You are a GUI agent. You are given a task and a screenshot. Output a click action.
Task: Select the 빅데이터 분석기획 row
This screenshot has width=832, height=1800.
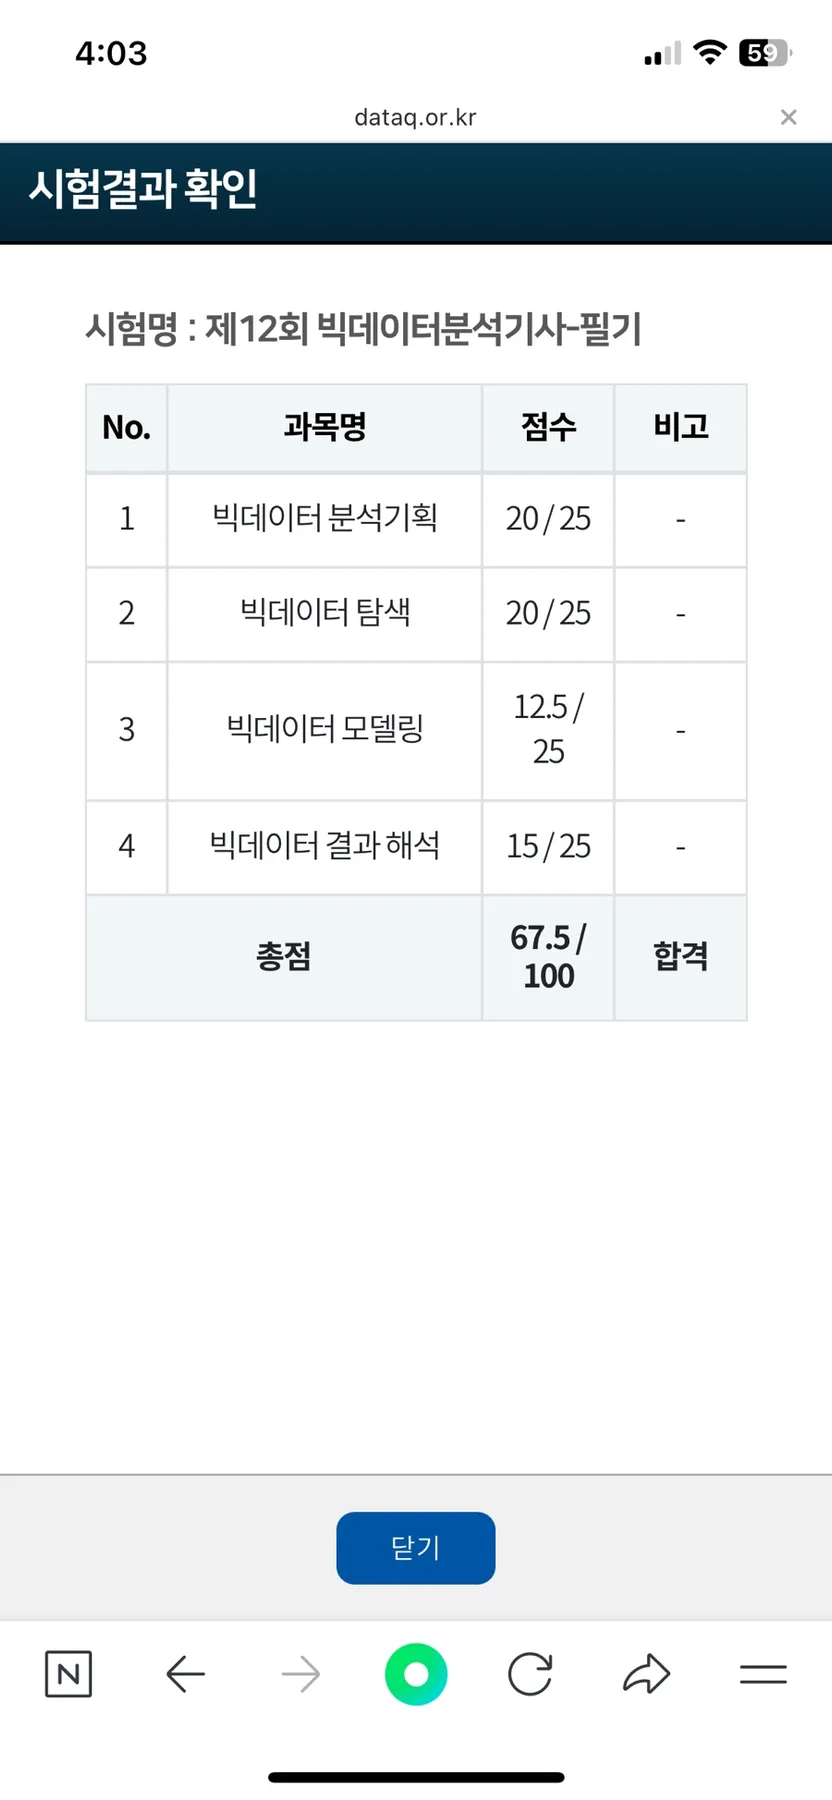click(x=416, y=519)
